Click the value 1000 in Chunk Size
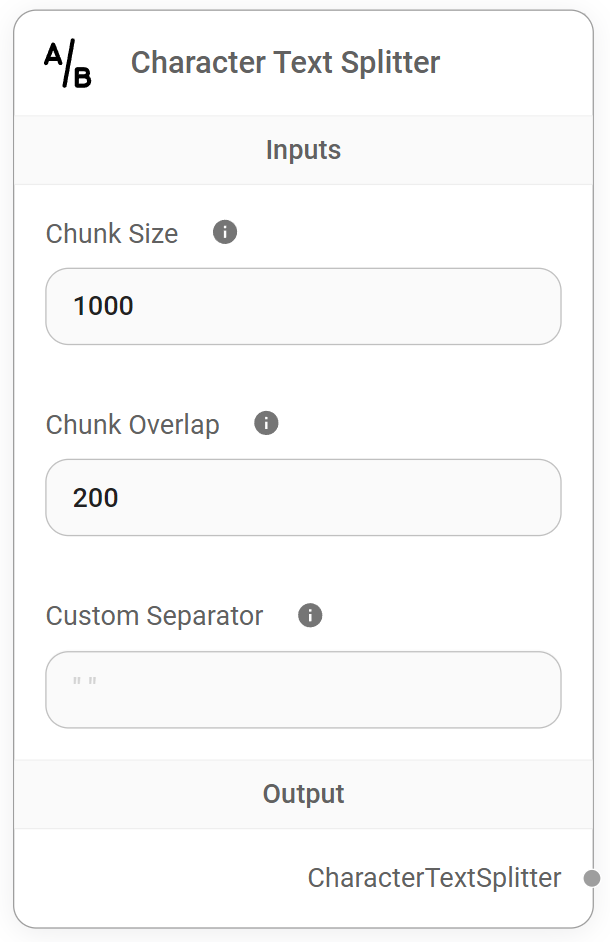The width and height of the screenshot is (610, 942). click(105, 306)
